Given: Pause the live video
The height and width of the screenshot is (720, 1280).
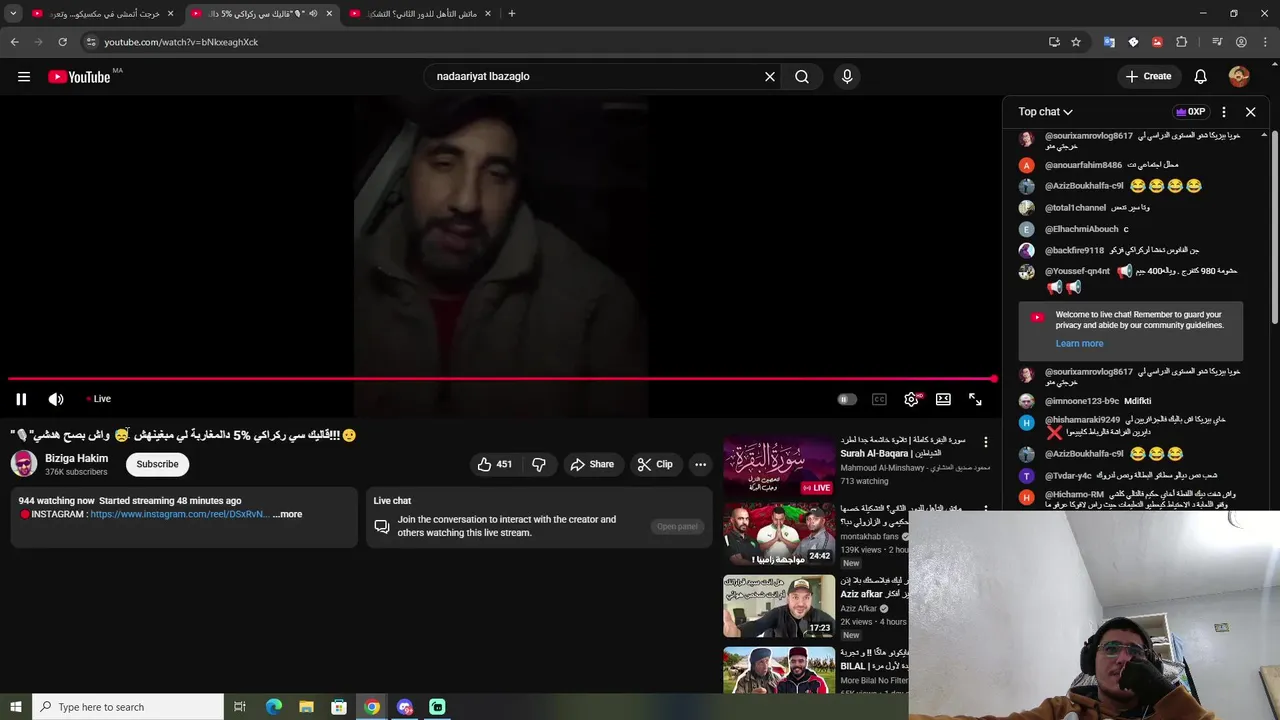Looking at the screenshot, I should click(x=21, y=399).
